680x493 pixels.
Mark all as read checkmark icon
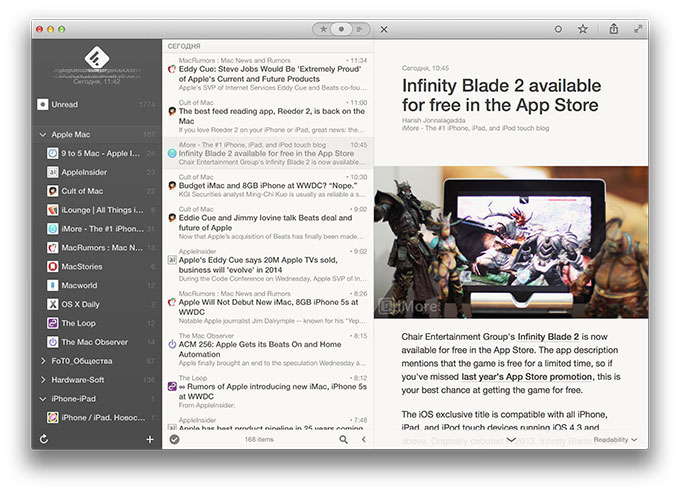click(x=174, y=439)
